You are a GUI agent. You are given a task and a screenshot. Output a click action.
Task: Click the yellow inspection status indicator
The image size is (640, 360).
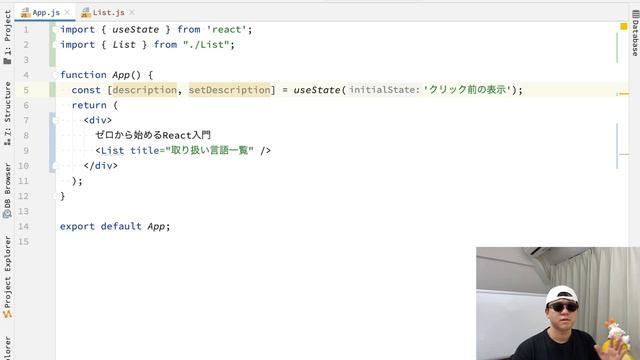coord(624,27)
